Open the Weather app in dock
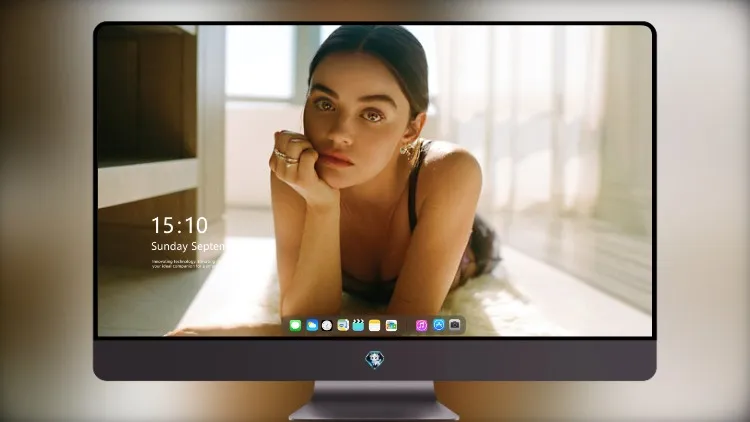 point(312,325)
